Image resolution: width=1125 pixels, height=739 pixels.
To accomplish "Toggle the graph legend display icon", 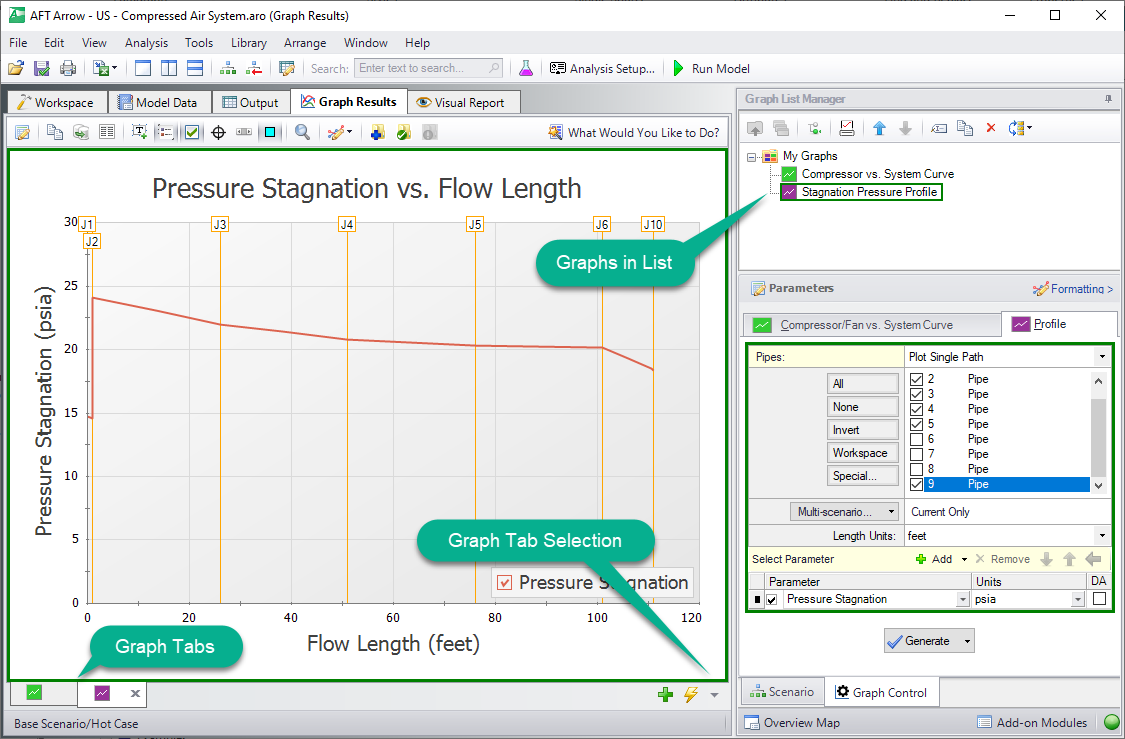I will 166,132.
